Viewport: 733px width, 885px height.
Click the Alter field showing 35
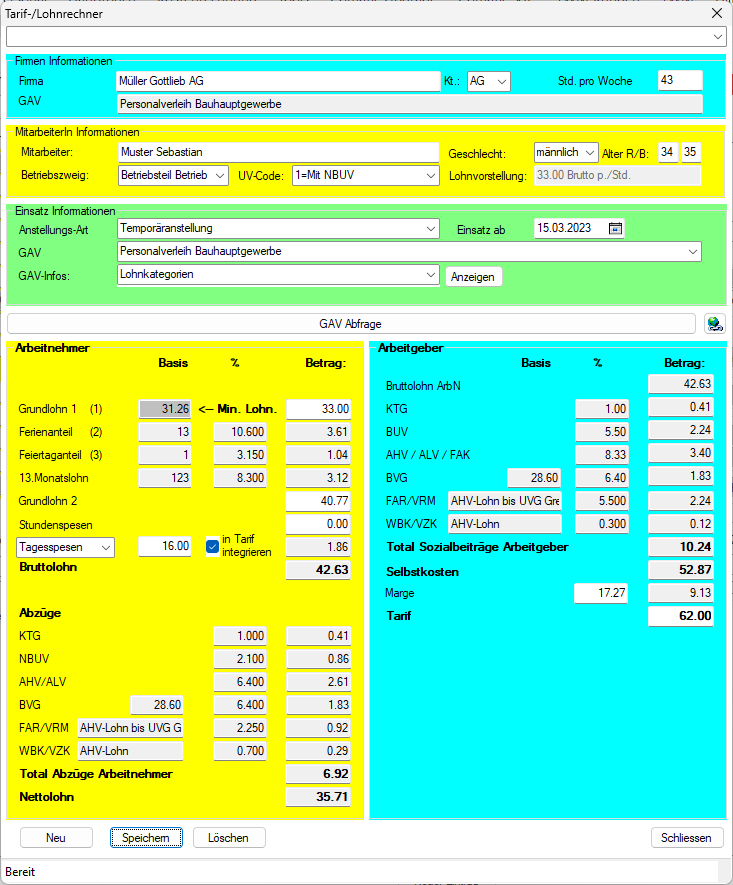click(x=690, y=152)
